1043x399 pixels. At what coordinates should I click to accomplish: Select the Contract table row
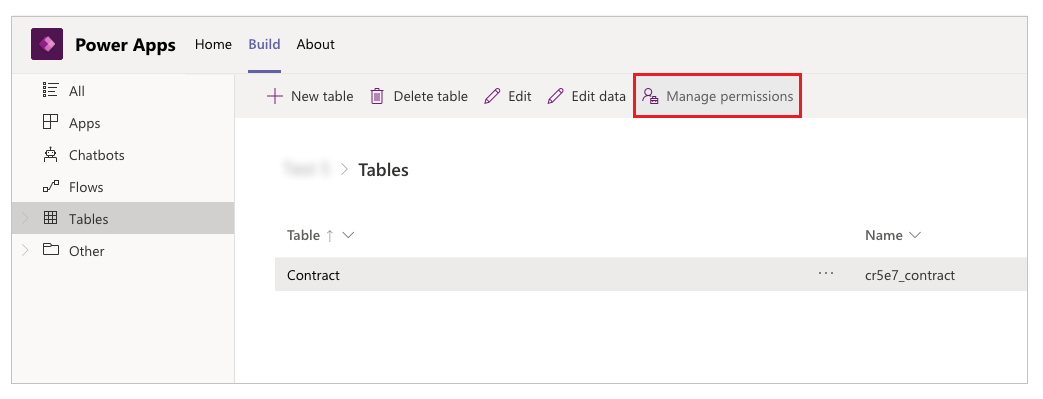click(x=651, y=275)
